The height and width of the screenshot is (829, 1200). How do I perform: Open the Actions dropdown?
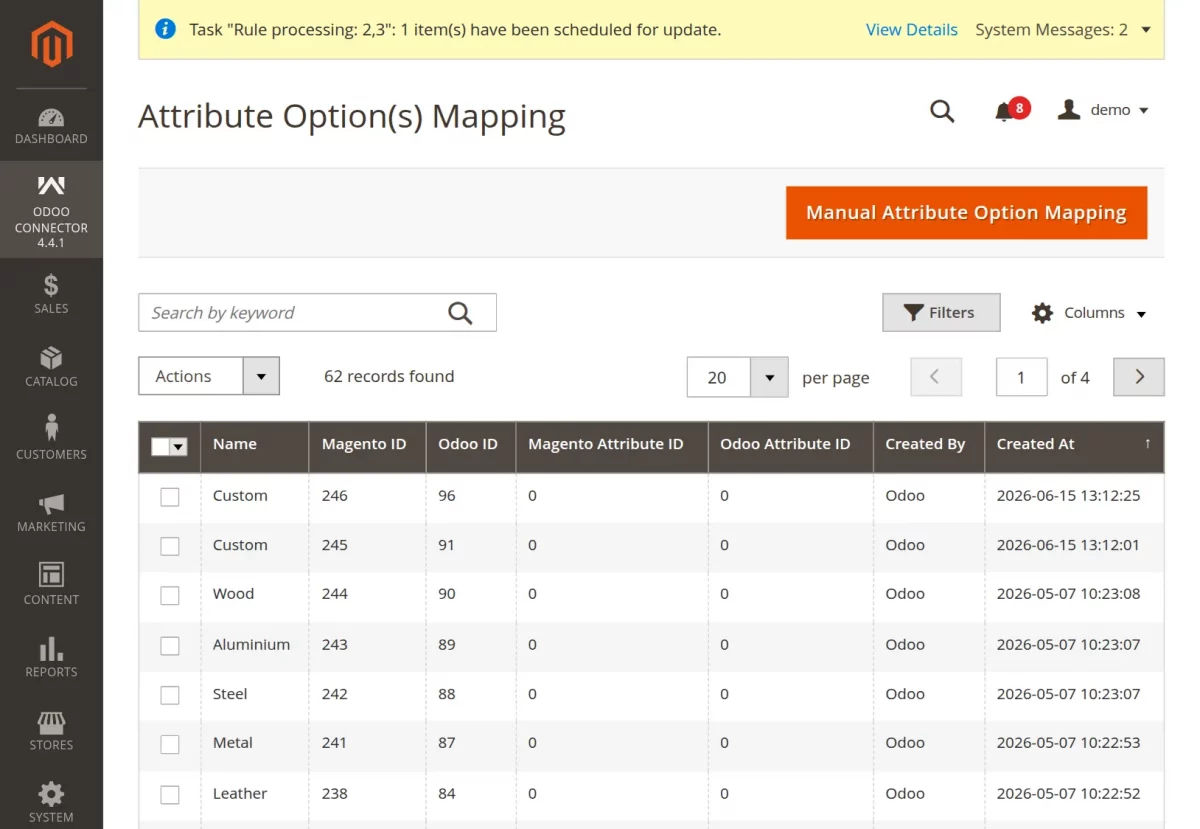coord(209,376)
